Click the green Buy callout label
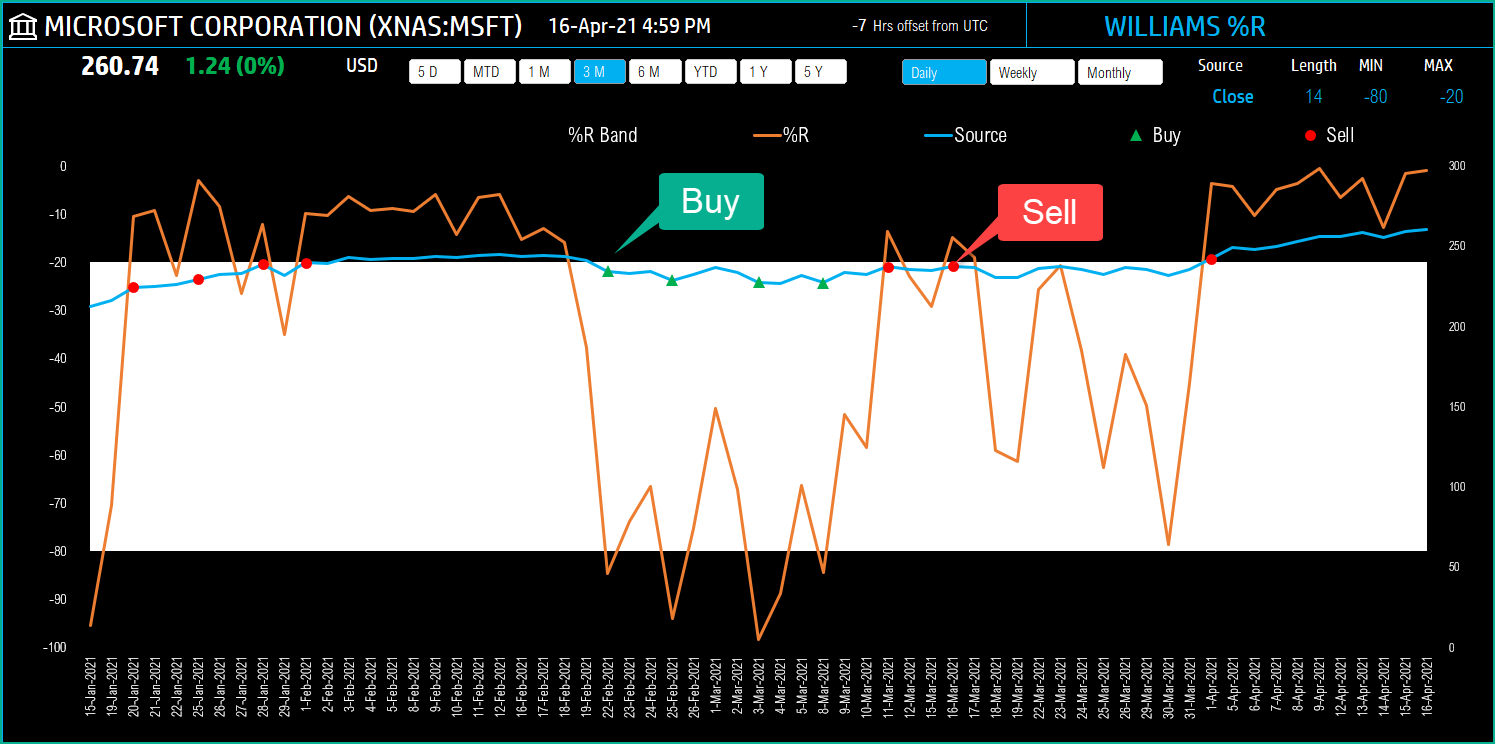This screenshot has width=1495, height=744. 710,202
